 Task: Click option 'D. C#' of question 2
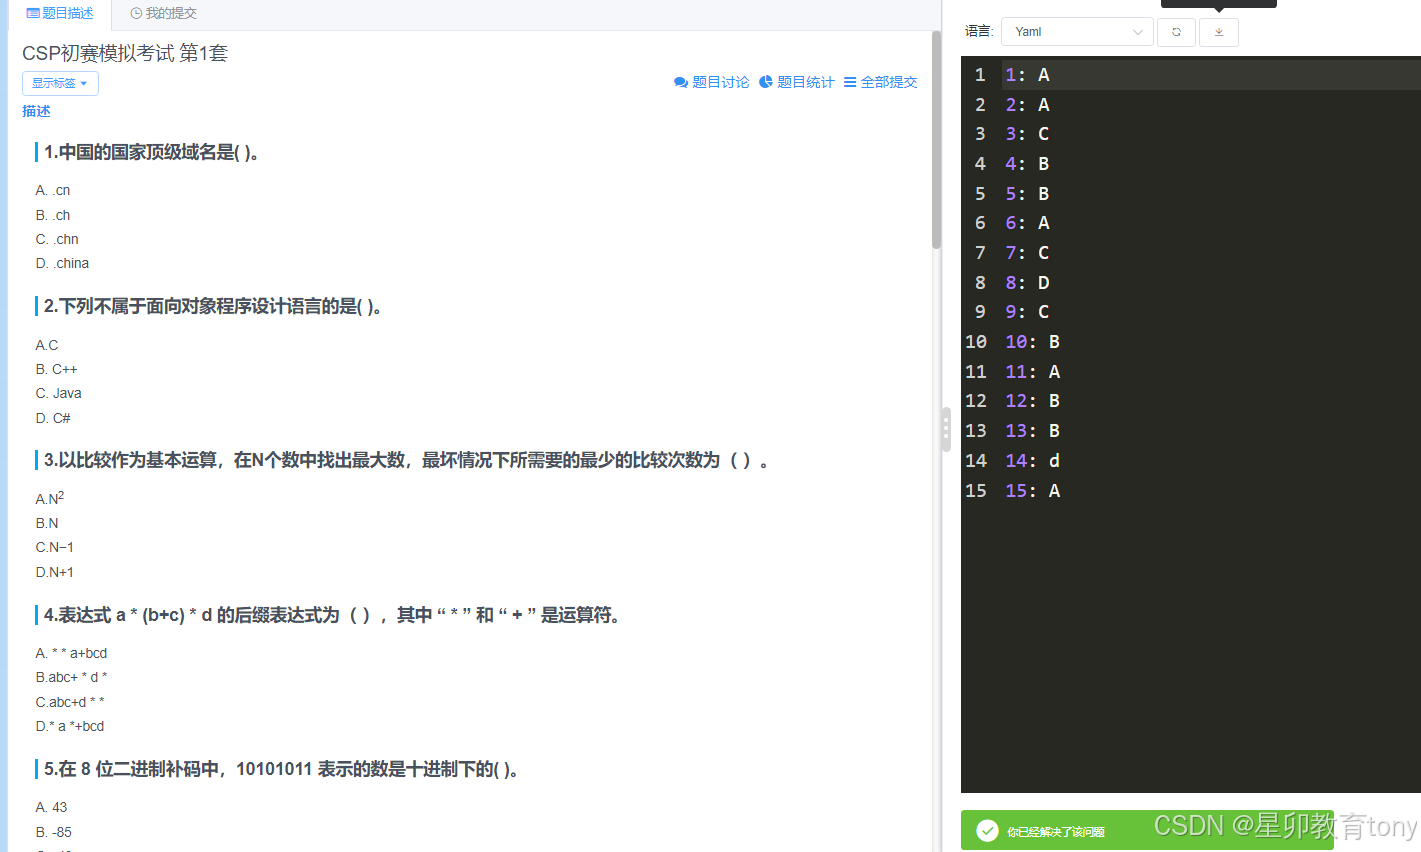click(53, 418)
